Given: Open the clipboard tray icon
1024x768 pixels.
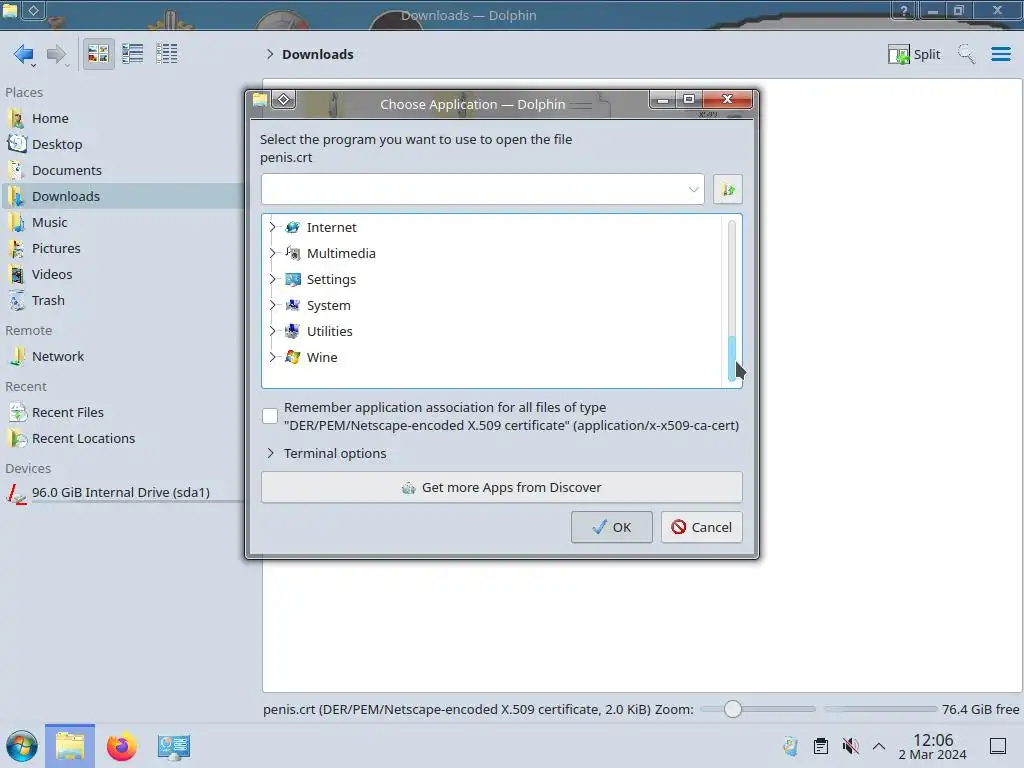Looking at the screenshot, I should point(821,746).
